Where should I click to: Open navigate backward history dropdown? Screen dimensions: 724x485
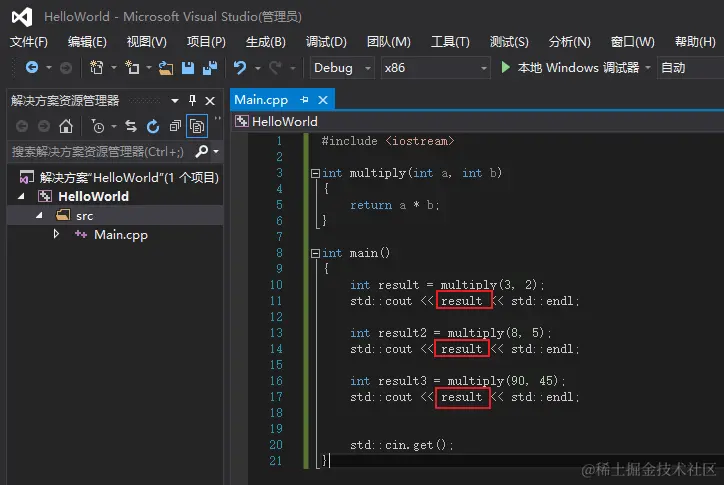click(48, 68)
